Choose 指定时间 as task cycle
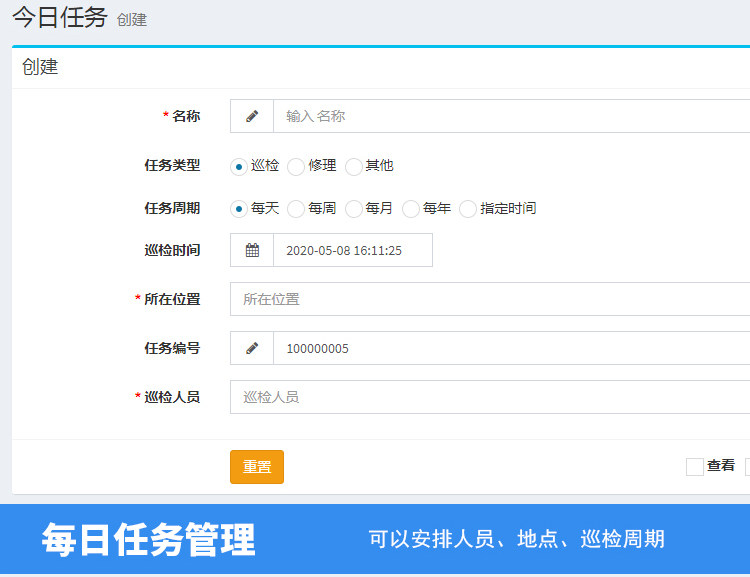Screen dimensions: 750x577 point(468,209)
